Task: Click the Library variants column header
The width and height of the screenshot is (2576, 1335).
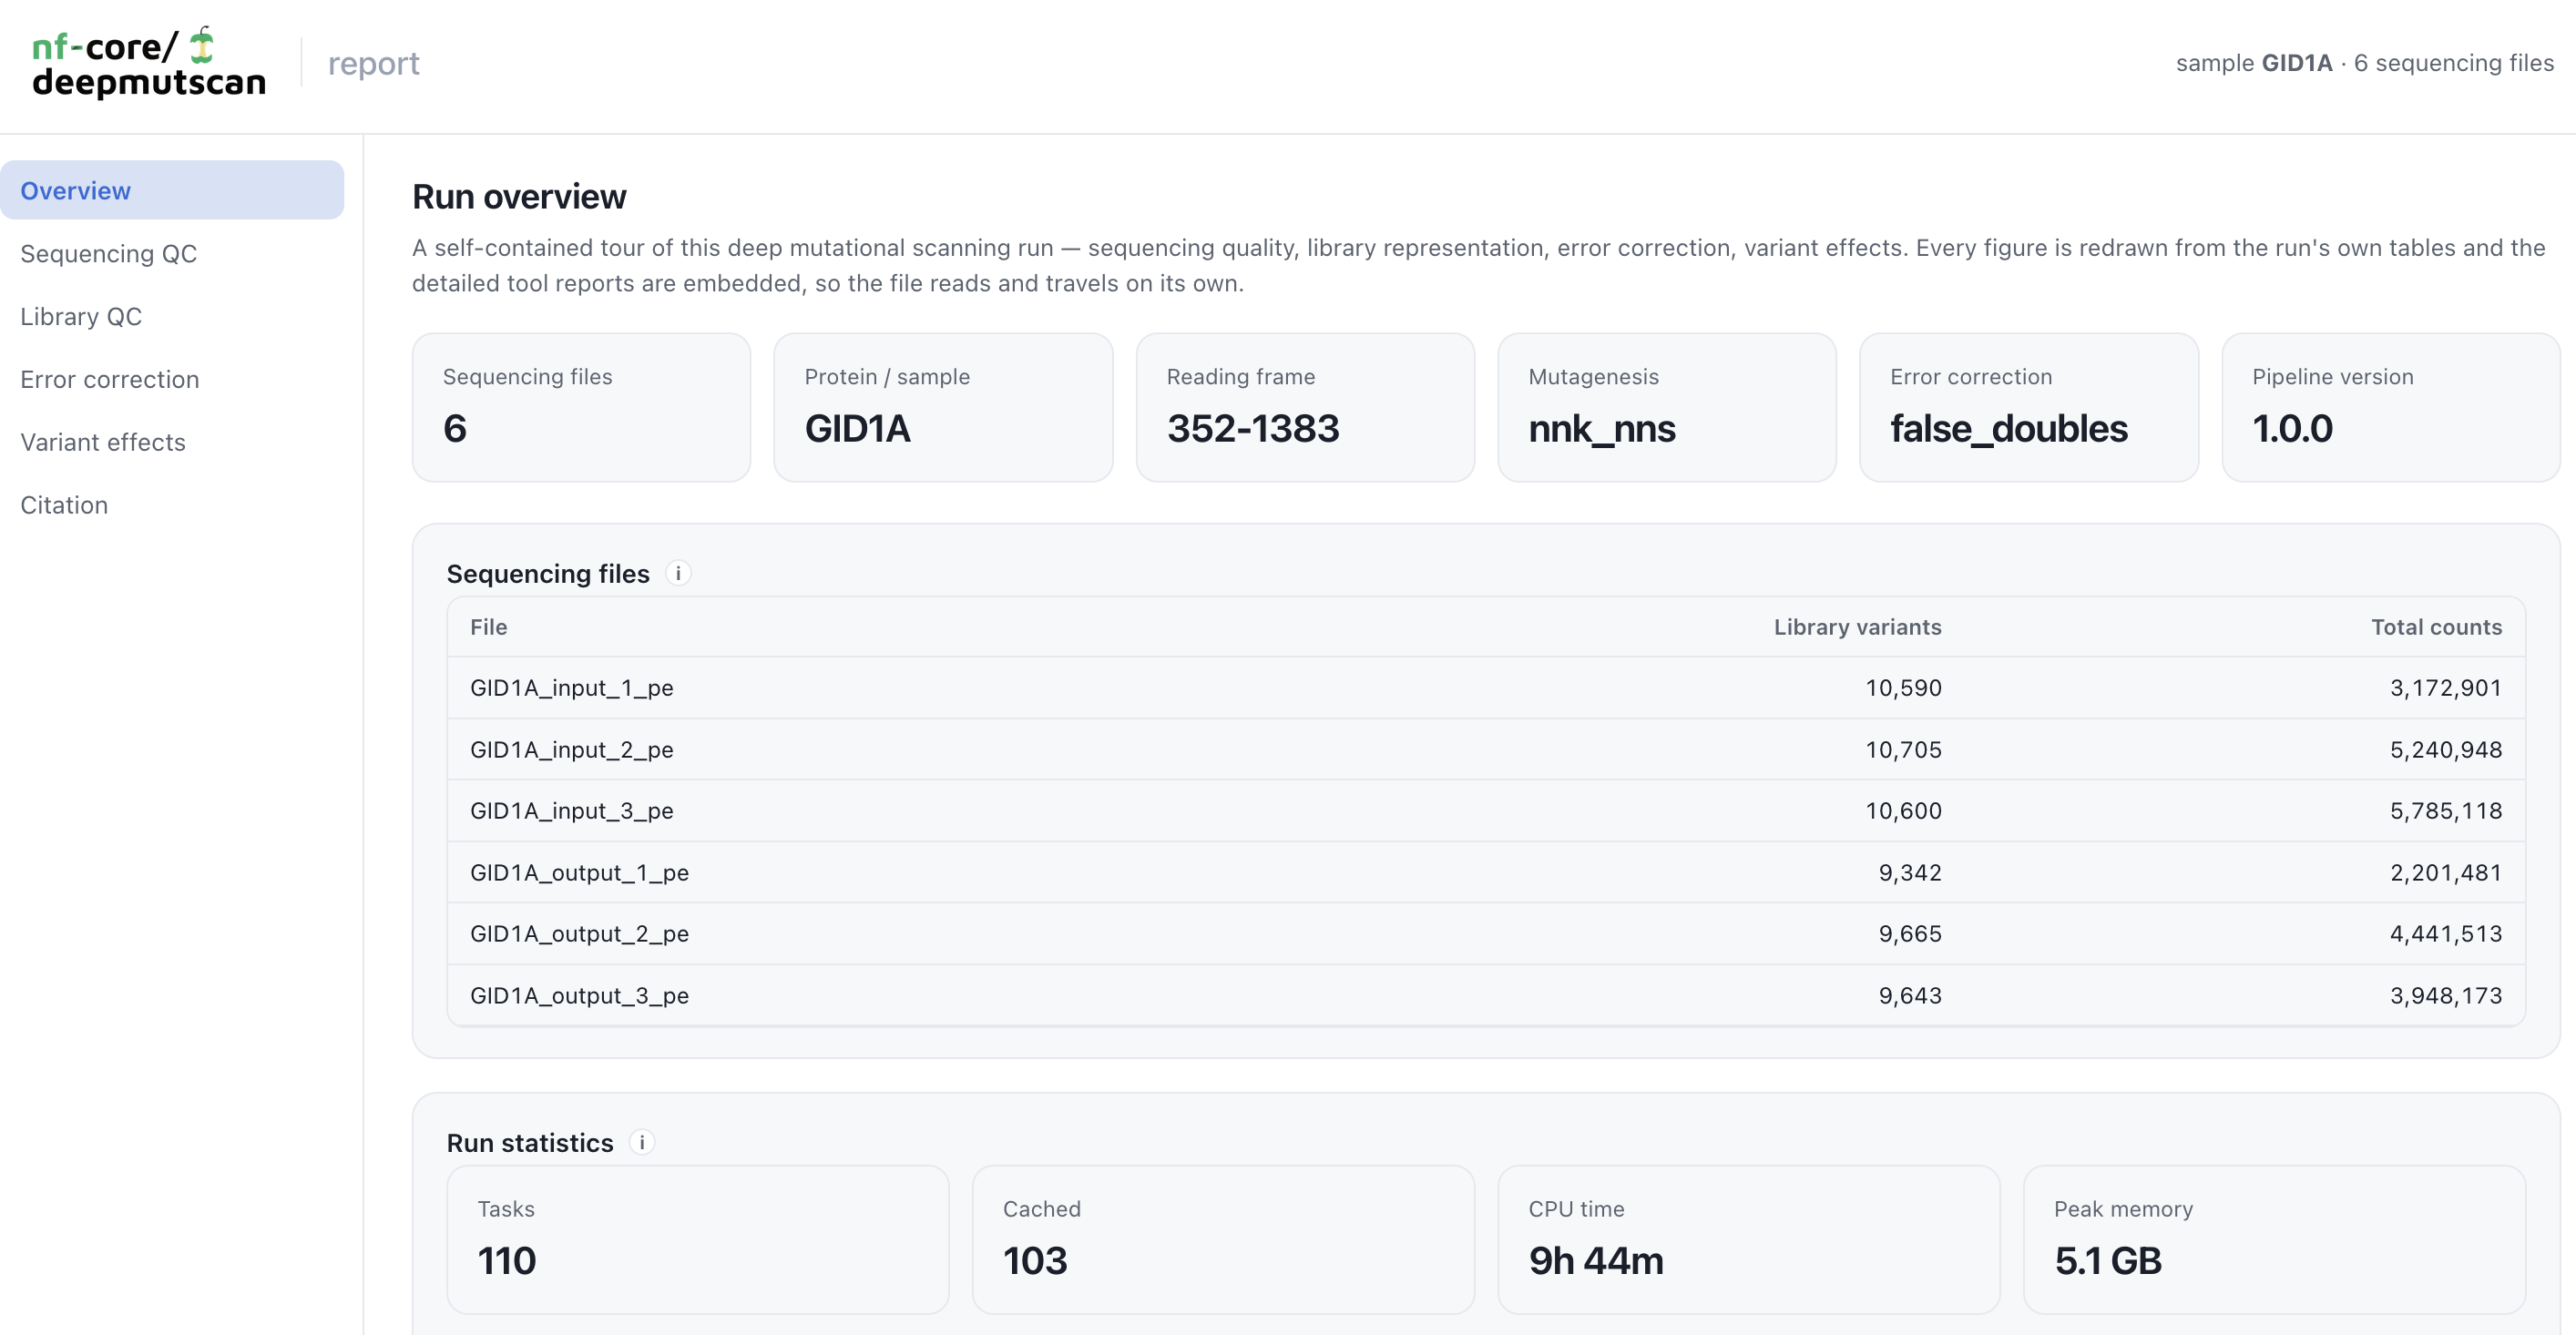Action: 1857,627
